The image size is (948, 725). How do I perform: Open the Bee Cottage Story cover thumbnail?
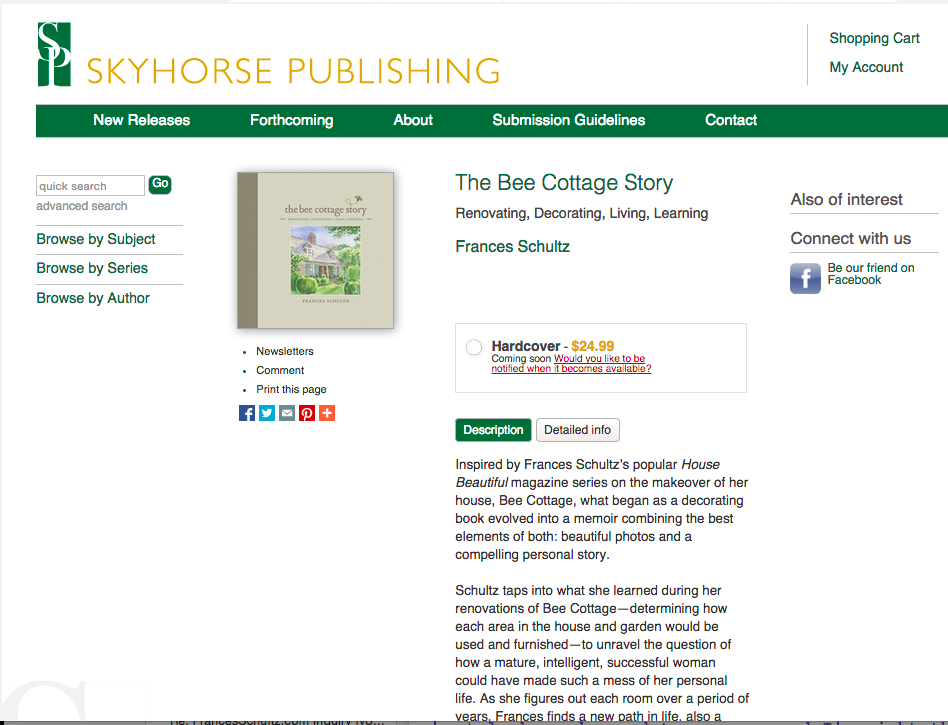pyautogui.click(x=316, y=250)
